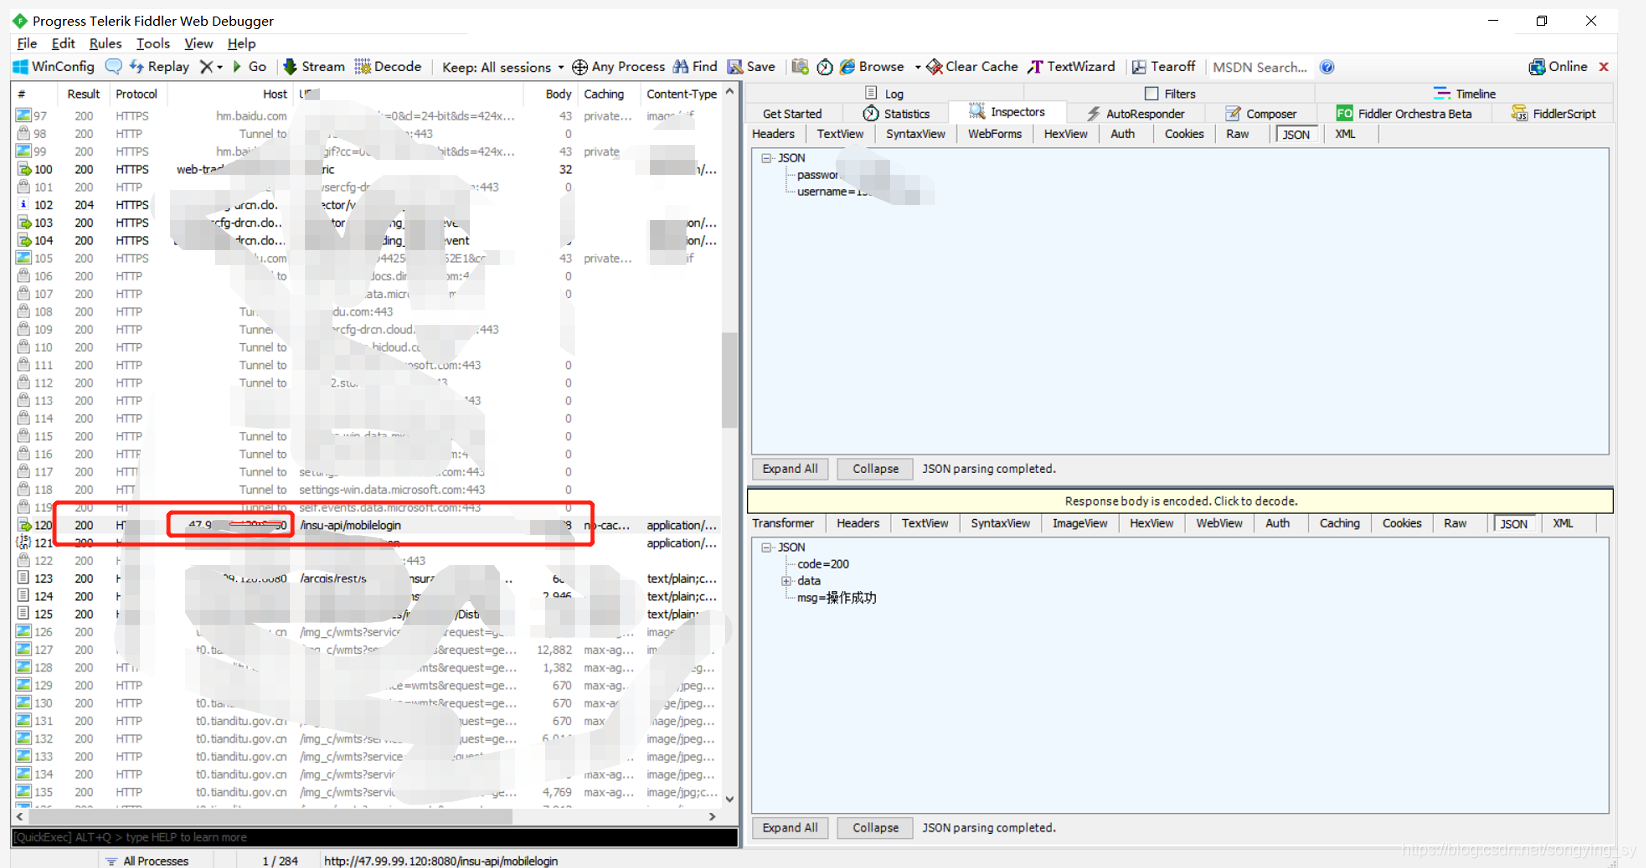Open the View menu
This screenshot has height=868, width=1646.
tap(198, 43)
